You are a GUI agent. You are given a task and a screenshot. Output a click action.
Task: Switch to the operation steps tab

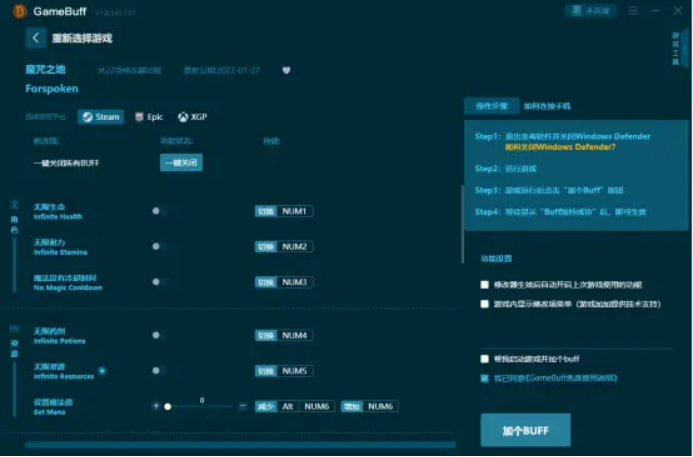point(491,106)
